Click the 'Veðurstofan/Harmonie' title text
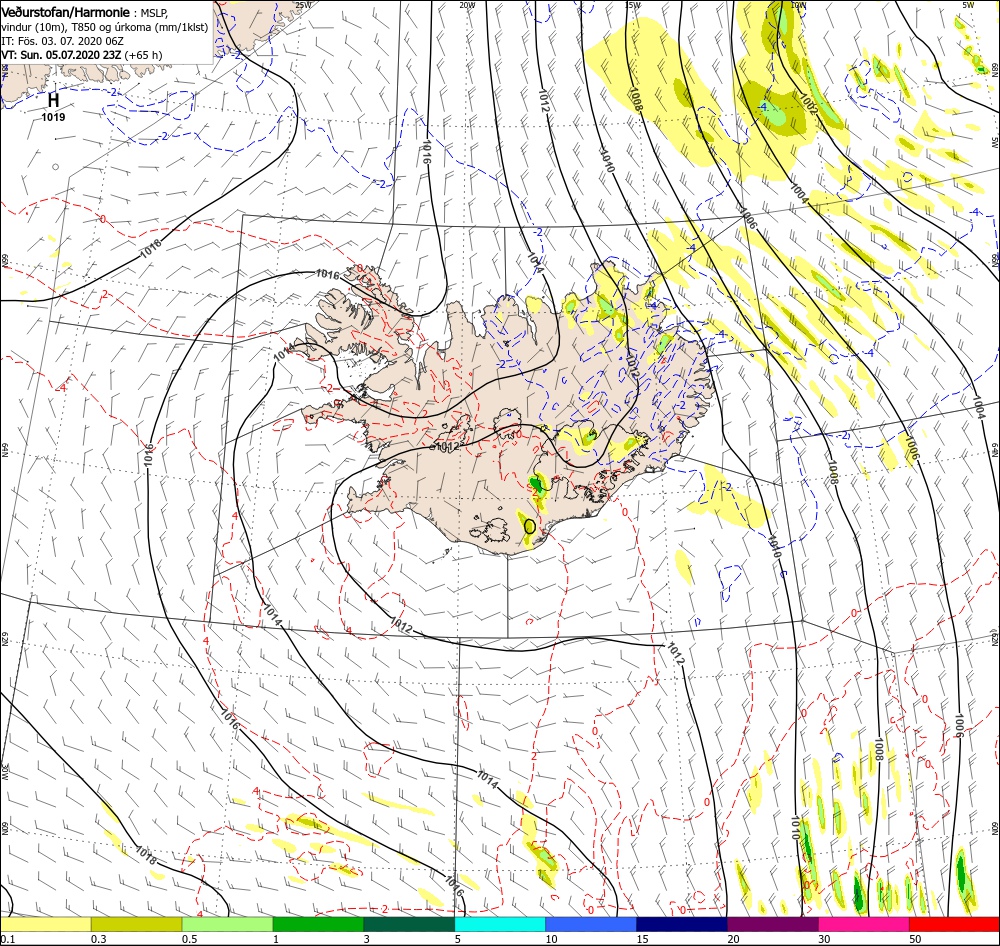Screen dimensions: 1000x946 (x=66, y=12)
